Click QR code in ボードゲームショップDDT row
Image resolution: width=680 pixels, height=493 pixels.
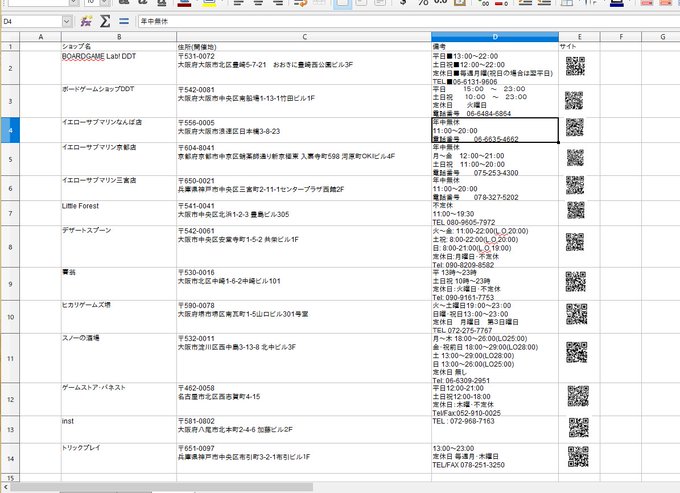click(x=574, y=100)
